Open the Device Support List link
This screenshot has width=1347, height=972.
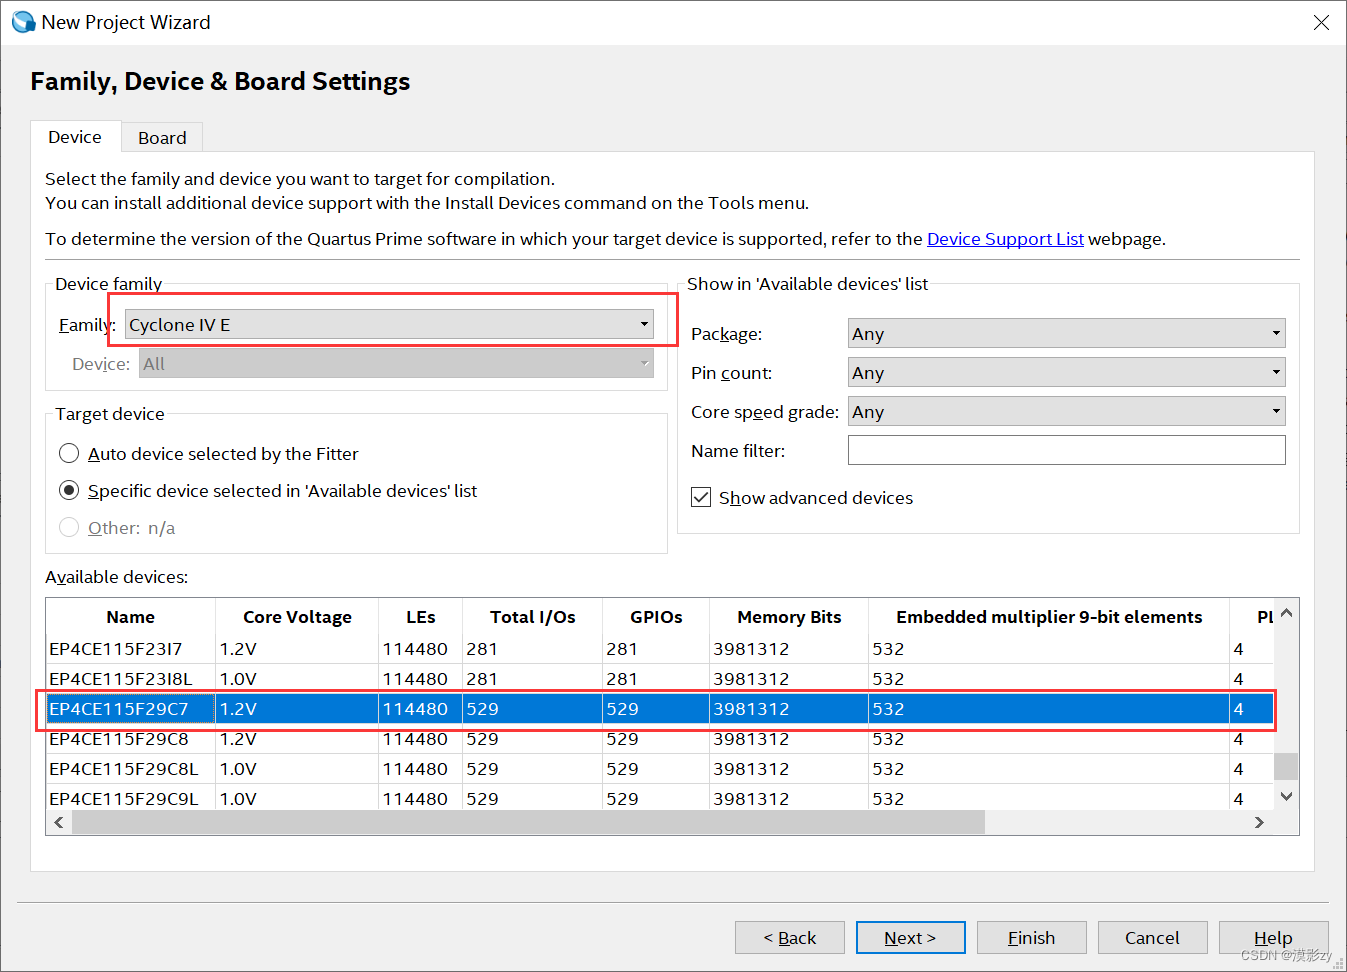click(1005, 239)
